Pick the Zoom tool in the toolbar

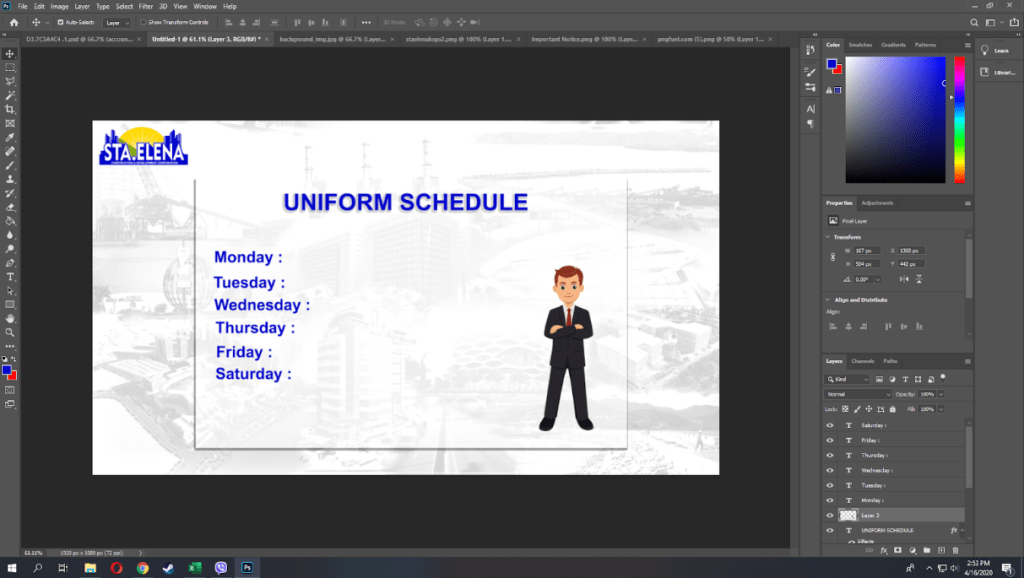click(x=10, y=332)
